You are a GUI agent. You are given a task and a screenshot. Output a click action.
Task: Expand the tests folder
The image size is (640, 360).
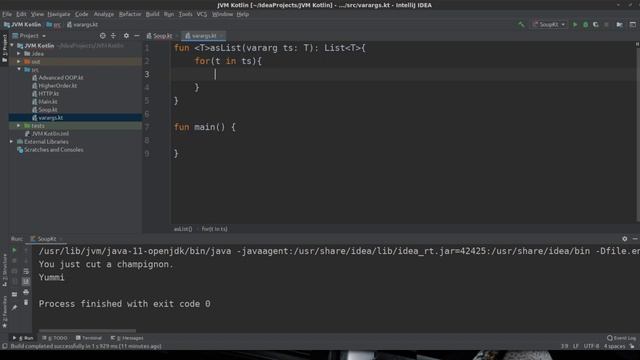click(x=19, y=126)
